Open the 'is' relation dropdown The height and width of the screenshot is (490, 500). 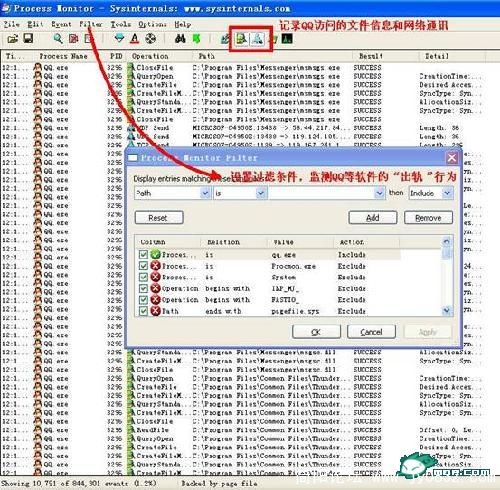tap(261, 193)
